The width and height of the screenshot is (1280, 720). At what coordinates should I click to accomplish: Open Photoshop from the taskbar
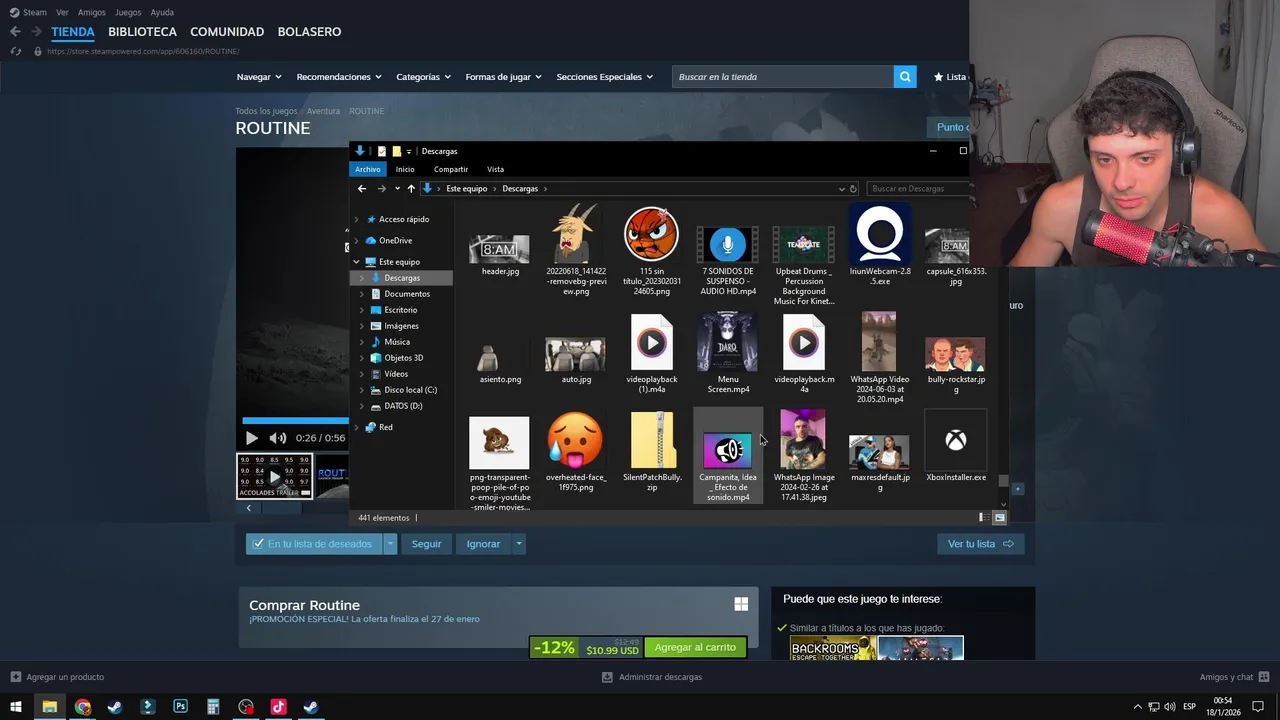pos(180,707)
